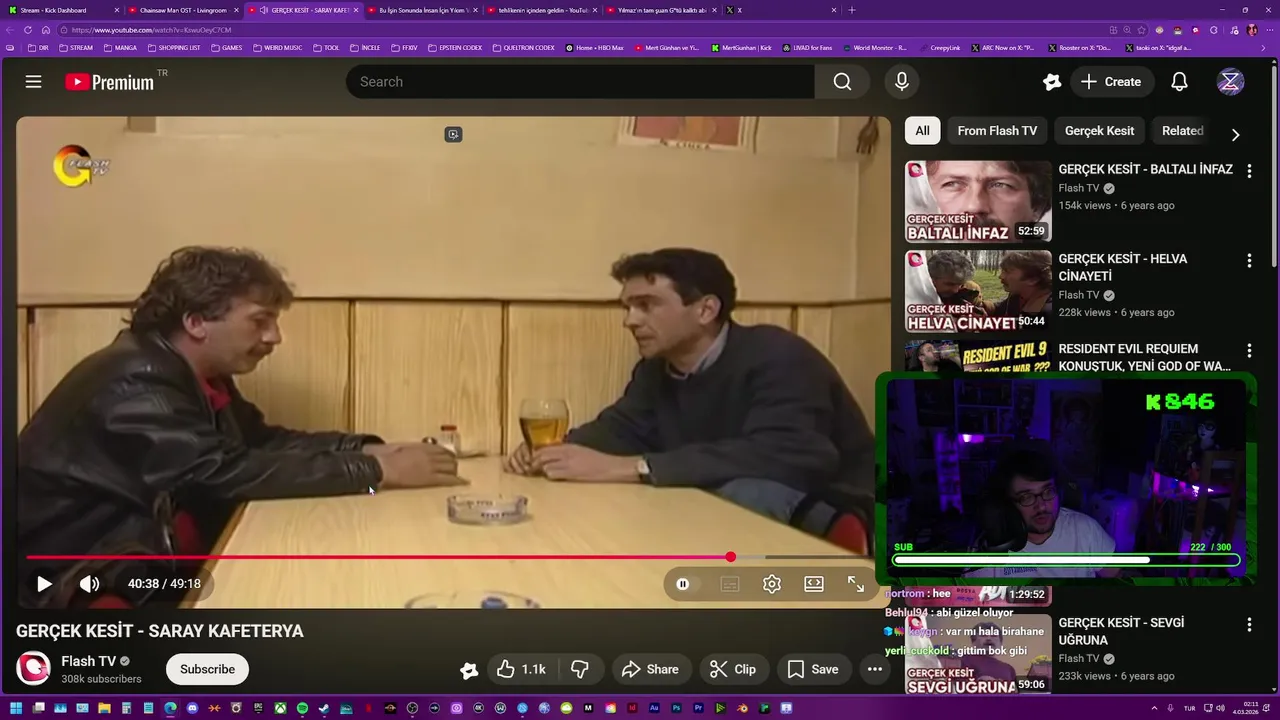Open MertGunhan | Kick bookmark
The height and width of the screenshot is (720, 1280).
741,48
